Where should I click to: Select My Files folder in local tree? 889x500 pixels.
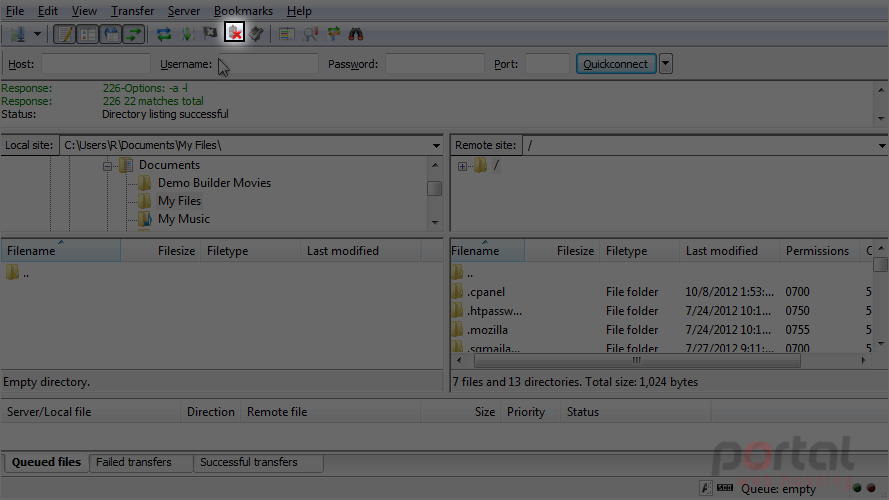point(179,201)
